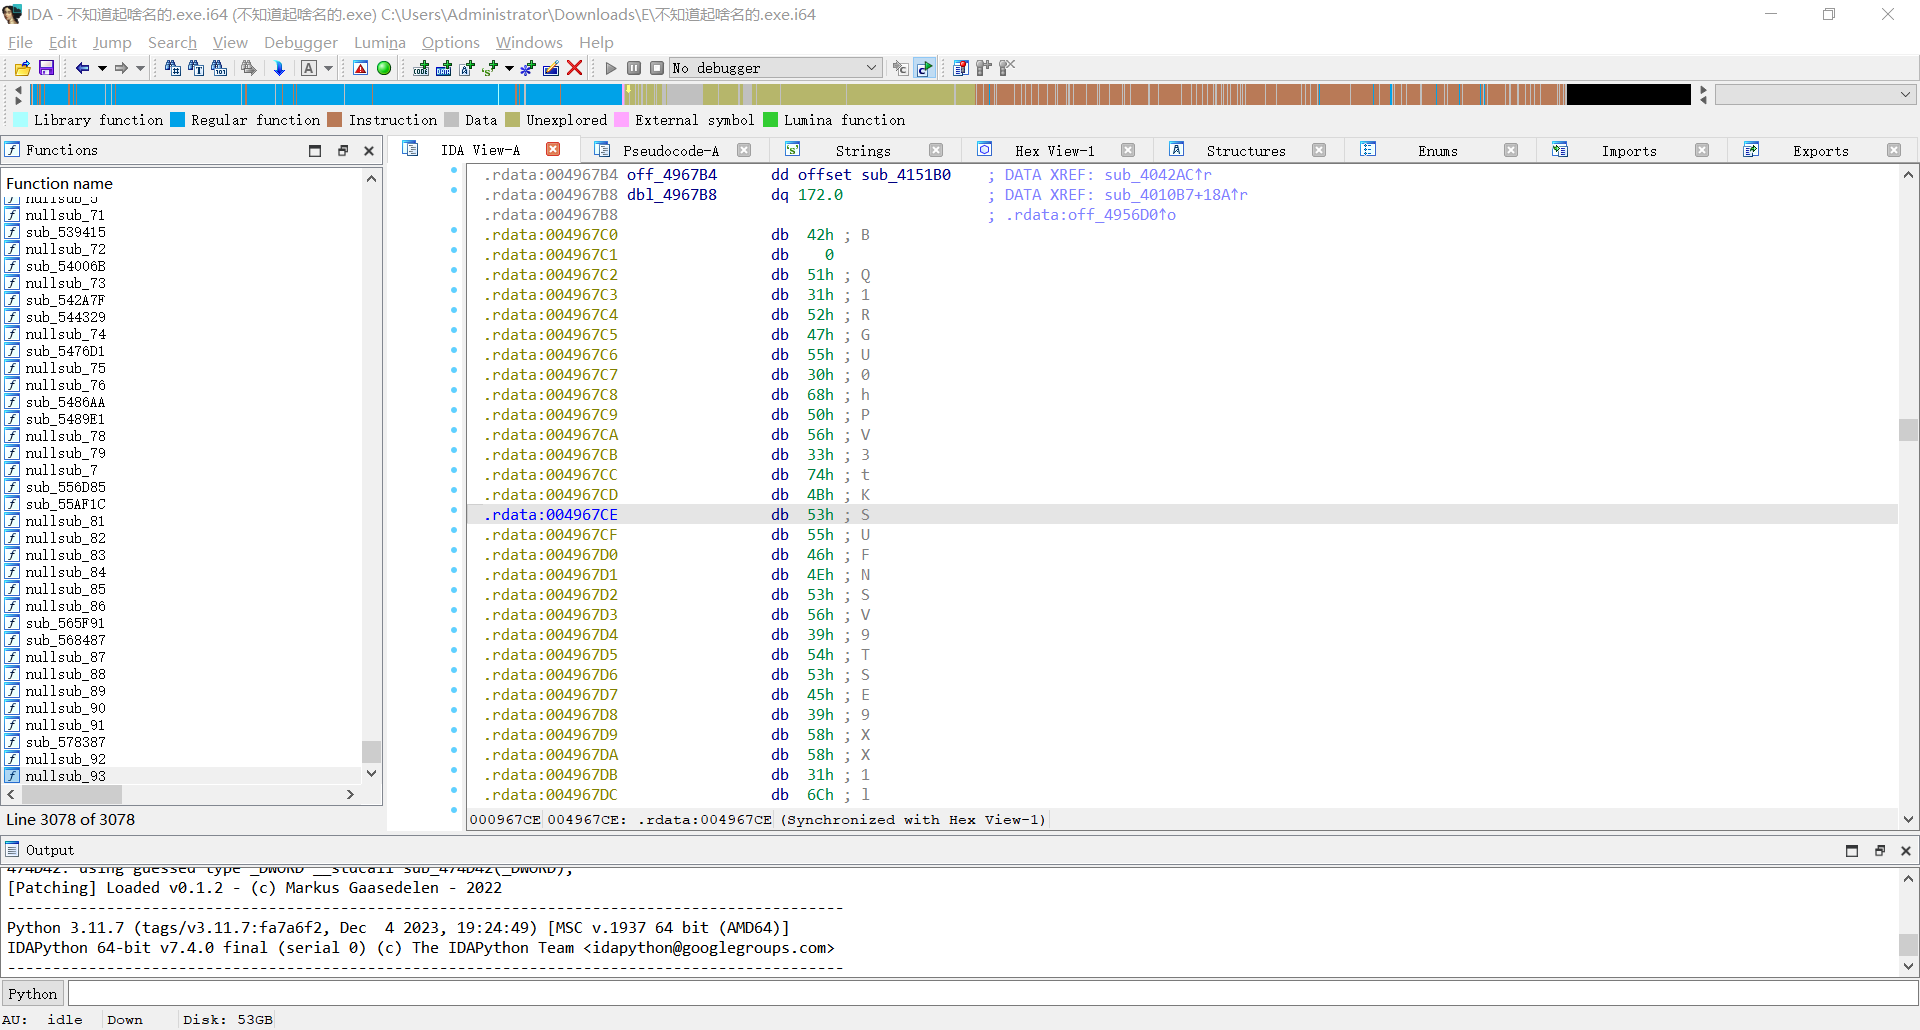Click the Lumina function green legend swatch
The width and height of the screenshot is (1920, 1030).
click(770, 120)
